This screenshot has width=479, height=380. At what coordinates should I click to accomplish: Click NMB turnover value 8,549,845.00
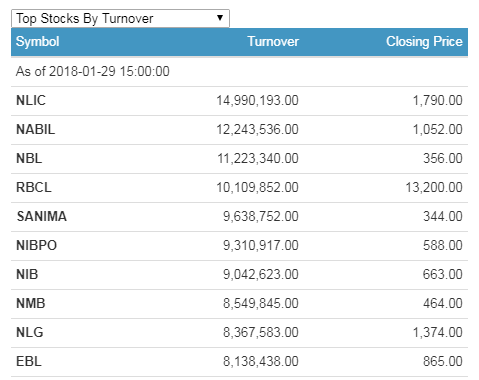coord(261,303)
